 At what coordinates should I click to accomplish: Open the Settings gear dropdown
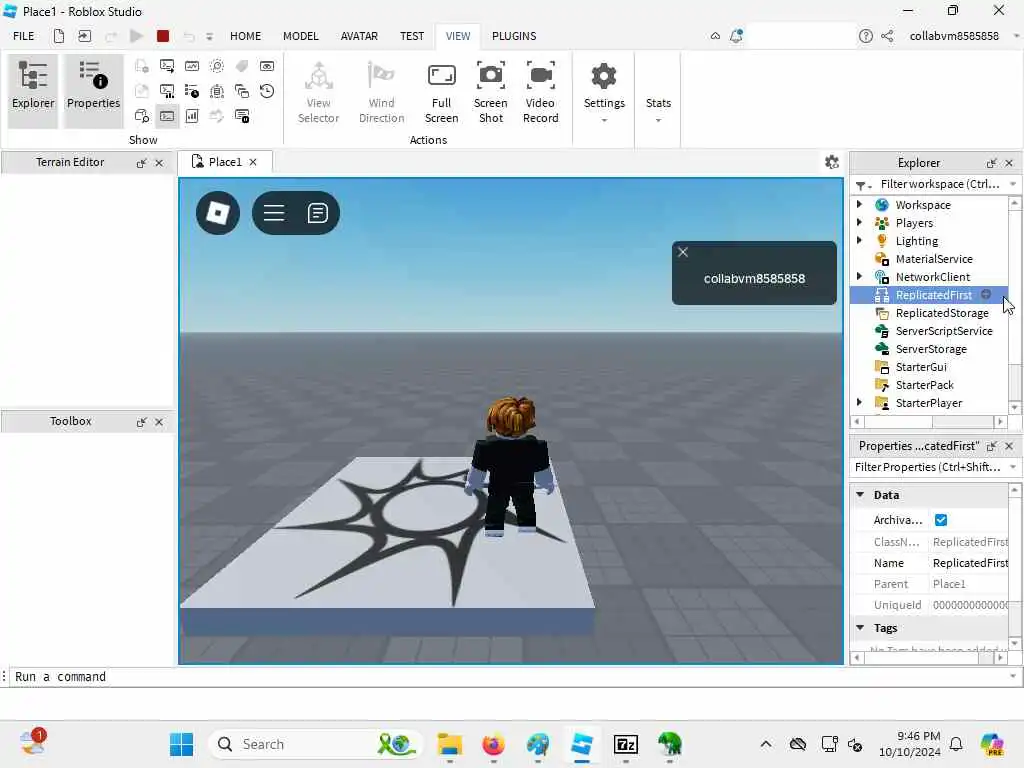(x=604, y=92)
